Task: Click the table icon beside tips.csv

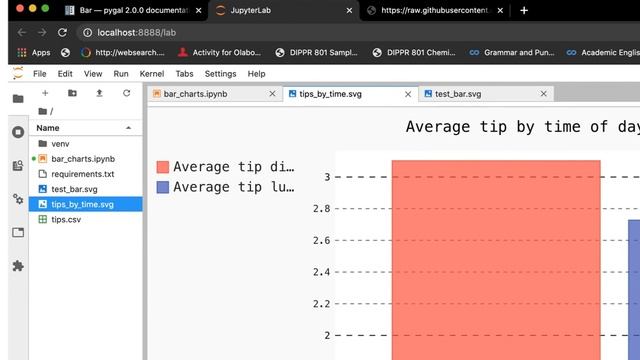Action: 42,219
